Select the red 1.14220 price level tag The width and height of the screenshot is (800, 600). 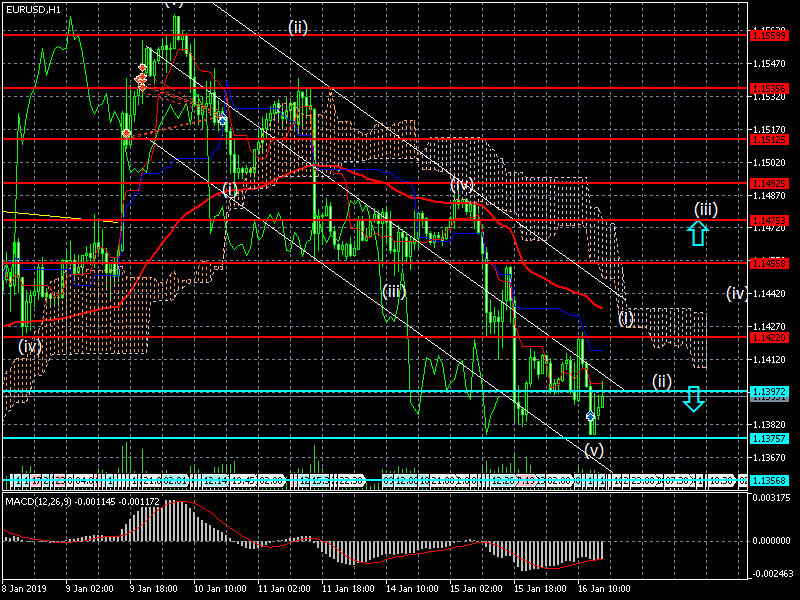pos(769,337)
